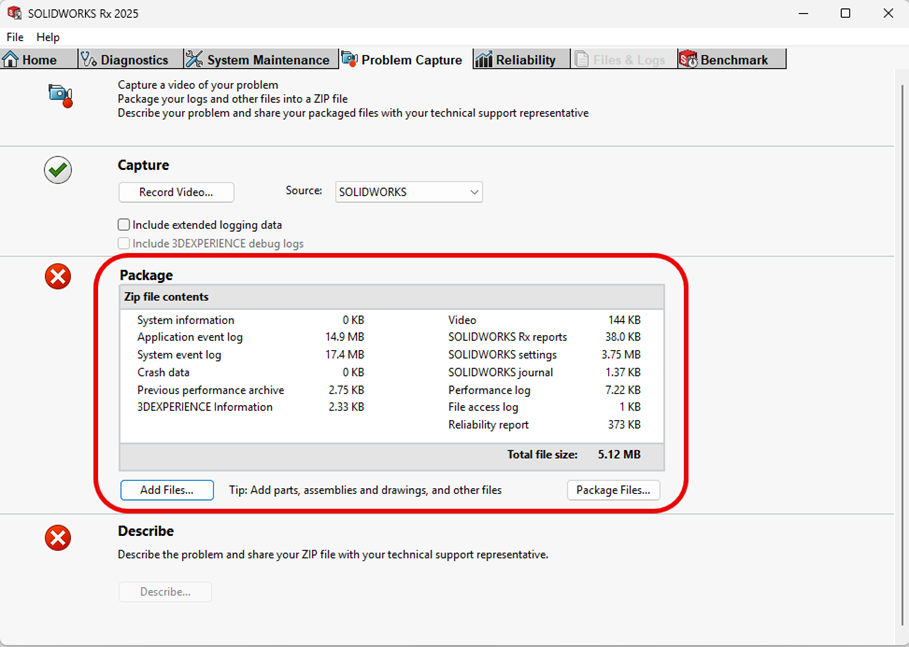
Task: Click the Capture section heading
Action: click(143, 165)
